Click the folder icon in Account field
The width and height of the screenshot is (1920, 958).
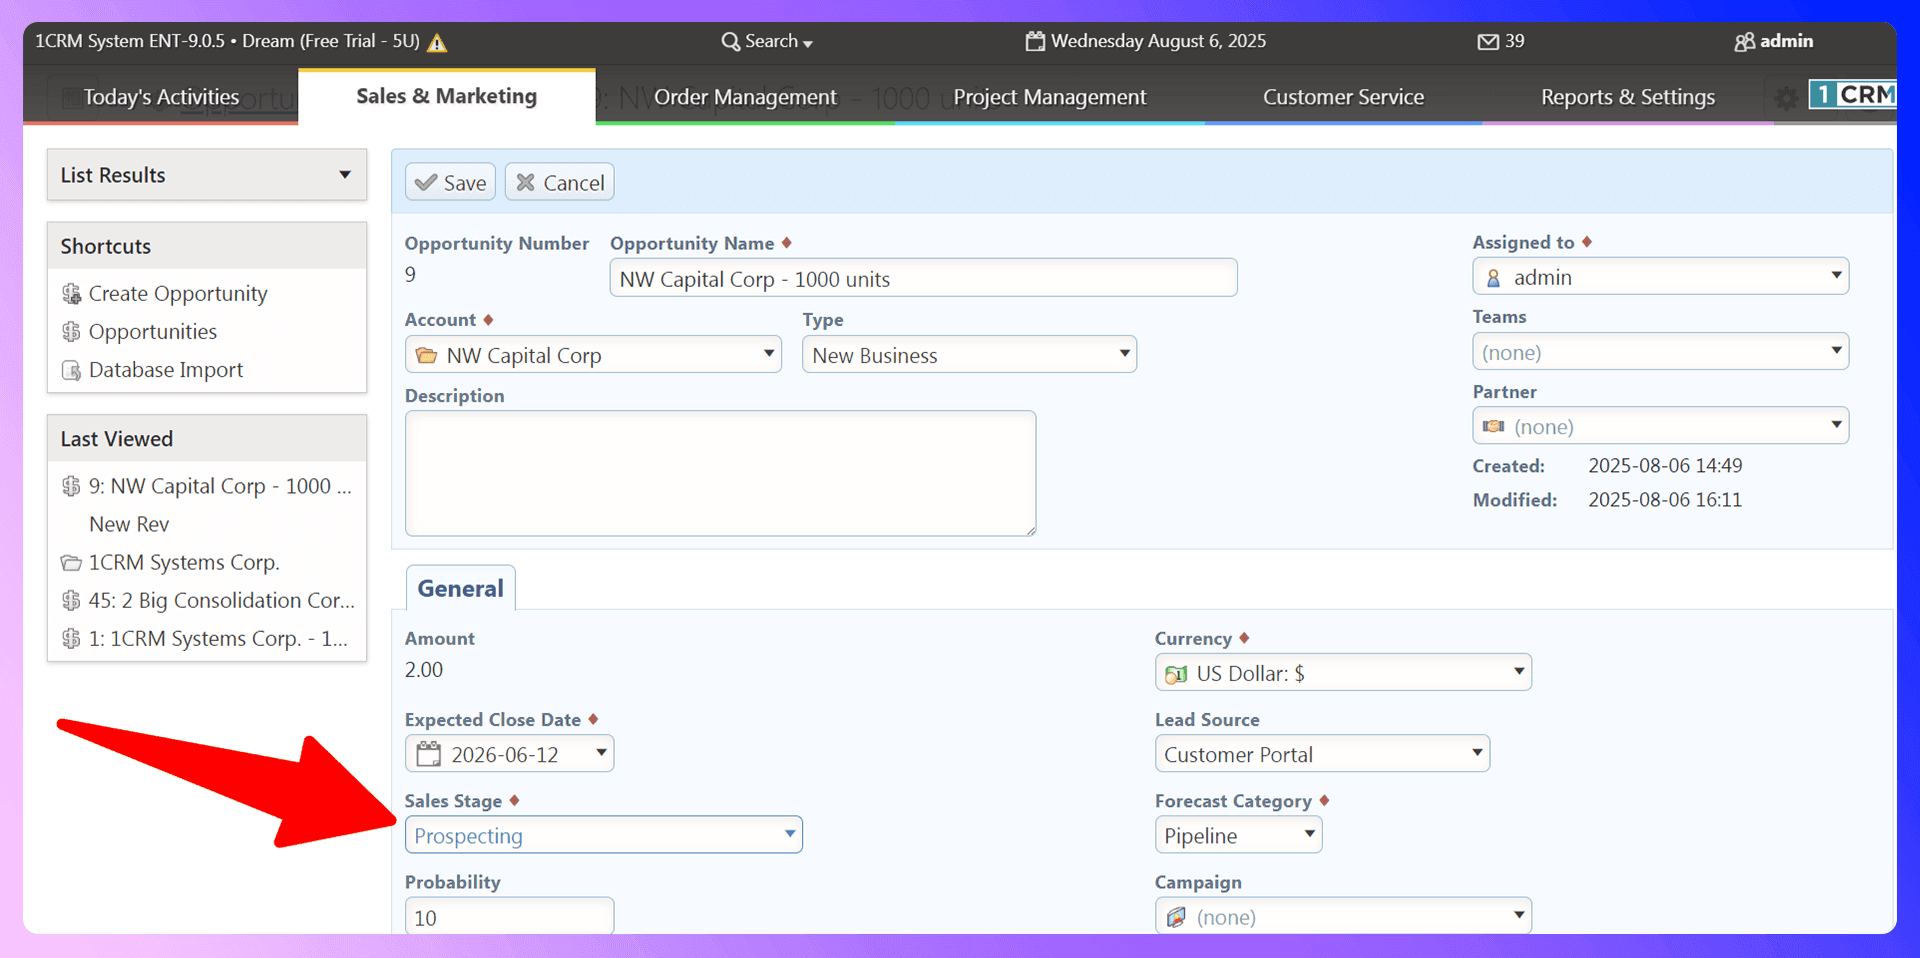426,356
